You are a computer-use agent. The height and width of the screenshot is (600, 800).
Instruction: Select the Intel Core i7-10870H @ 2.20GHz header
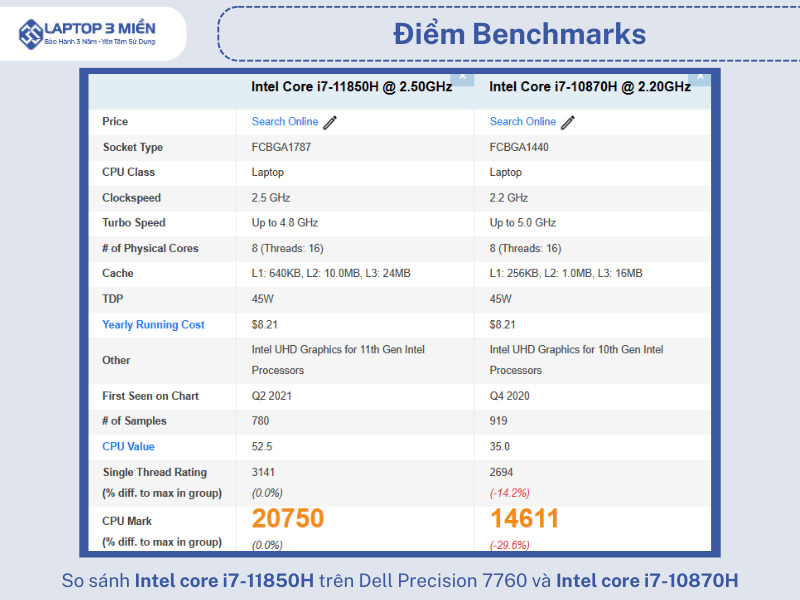click(x=589, y=87)
